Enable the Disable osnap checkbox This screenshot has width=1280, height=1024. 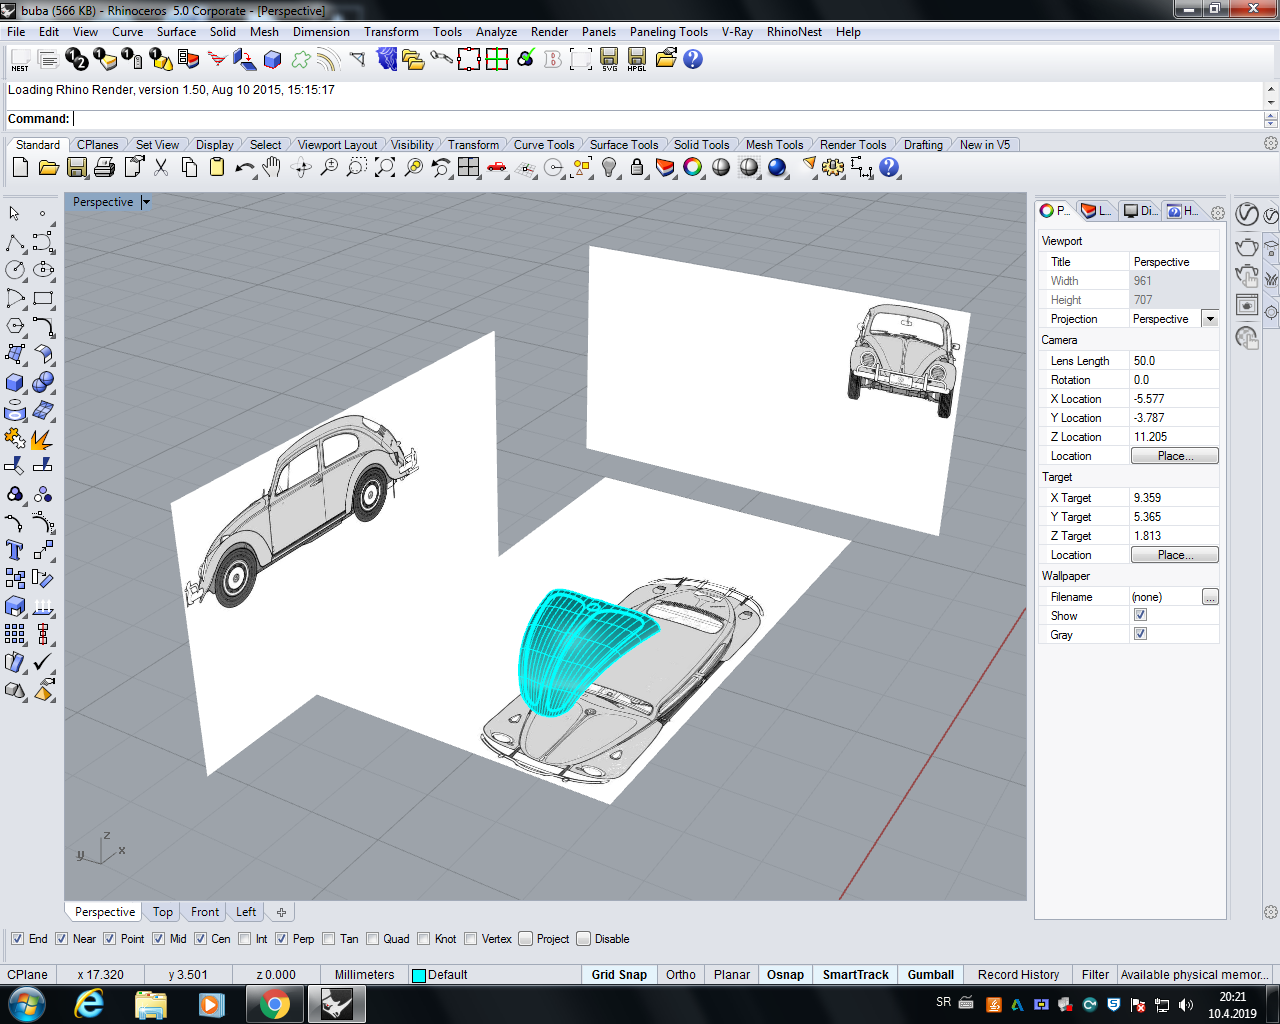584,939
